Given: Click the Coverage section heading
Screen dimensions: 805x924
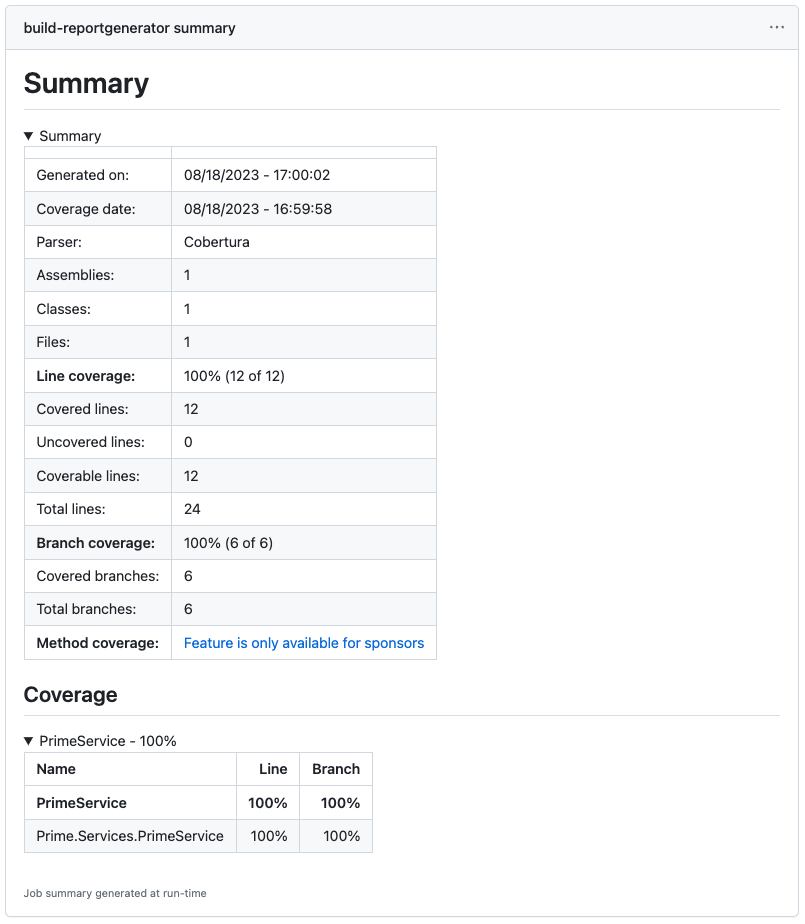Looking at the screenshot, I should click(x=70, y=695).
